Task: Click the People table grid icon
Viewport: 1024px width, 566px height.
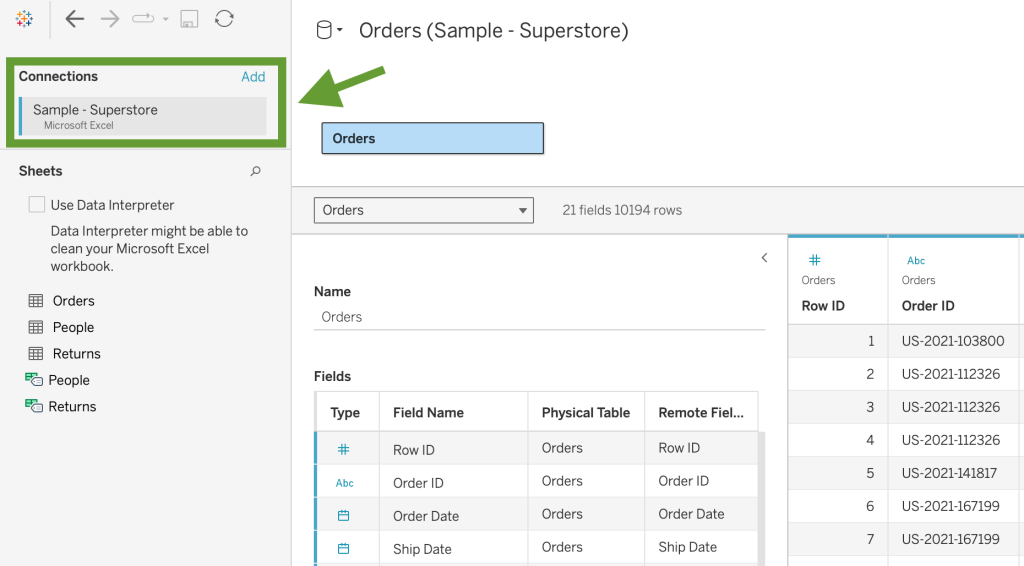Action: coord(36,327)
